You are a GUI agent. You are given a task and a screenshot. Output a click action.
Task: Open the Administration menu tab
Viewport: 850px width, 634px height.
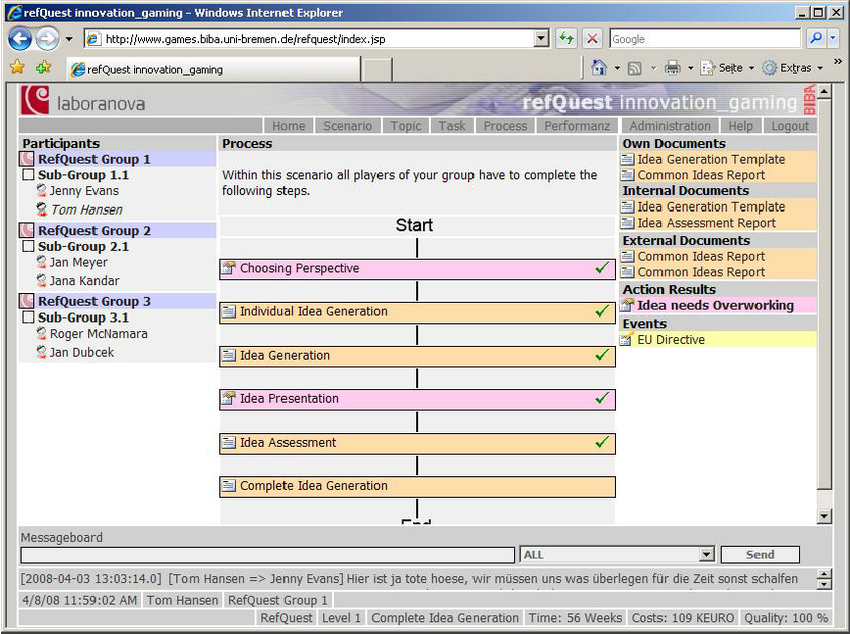tap(670, 126)
